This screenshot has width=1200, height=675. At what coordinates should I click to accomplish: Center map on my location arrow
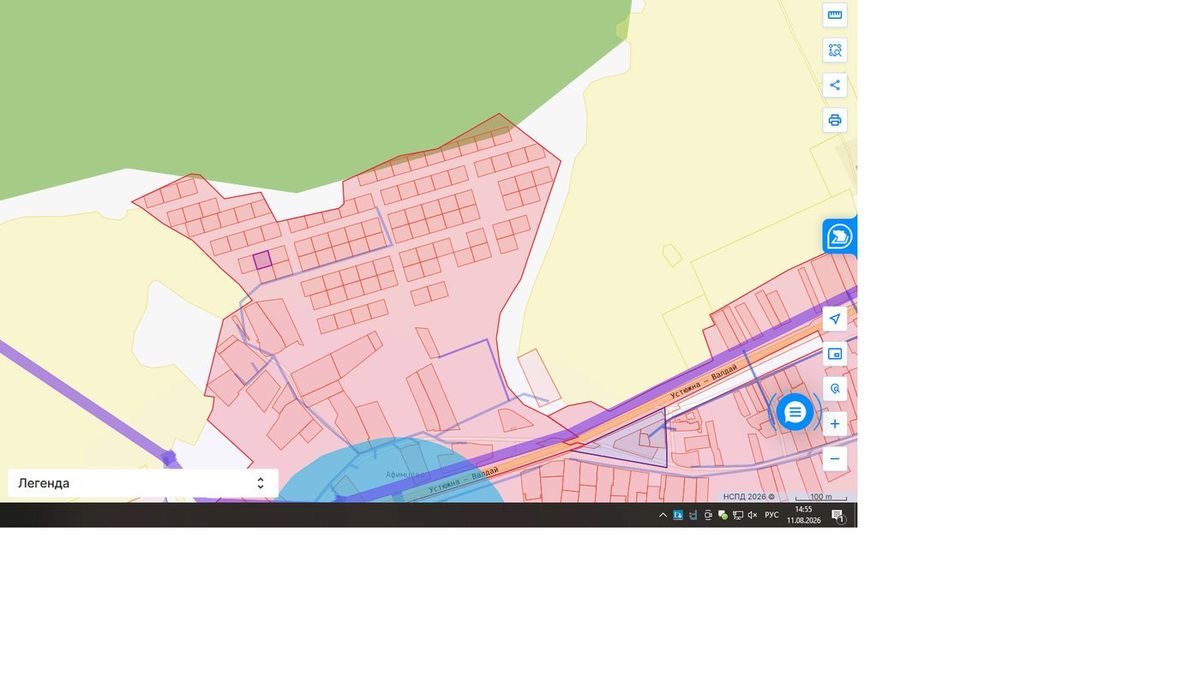tap(835, 319)
